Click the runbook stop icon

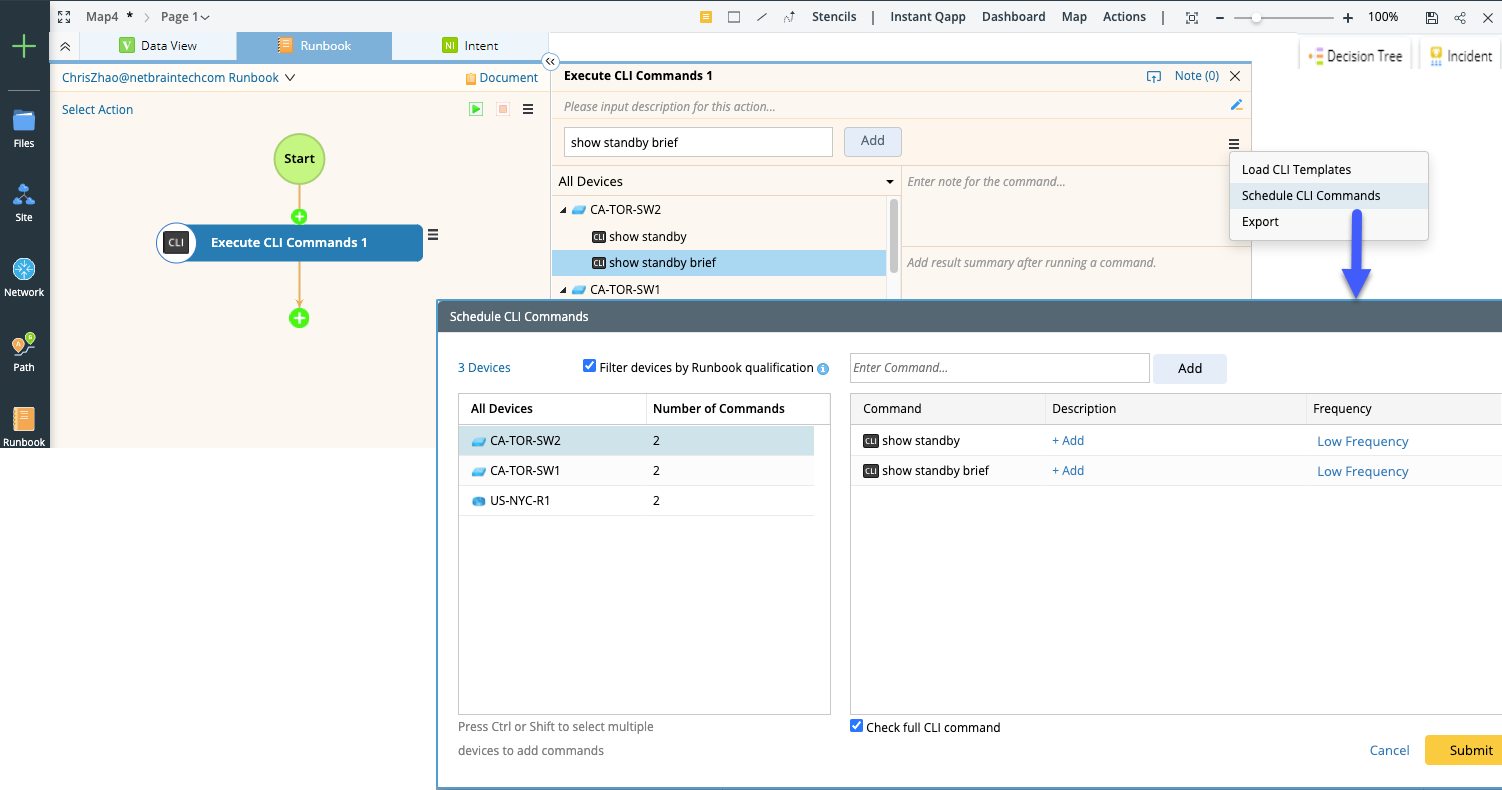pos(503,109)
